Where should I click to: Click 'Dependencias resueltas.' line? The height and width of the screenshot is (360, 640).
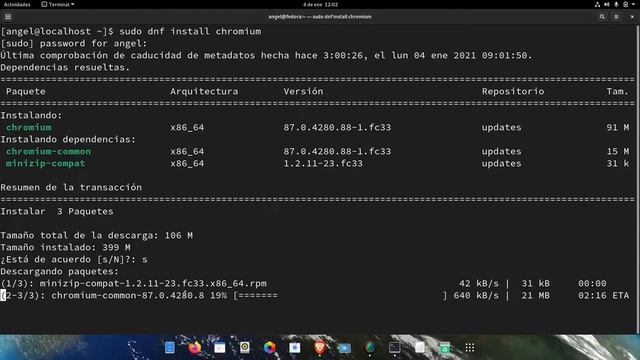coord(65,67)
